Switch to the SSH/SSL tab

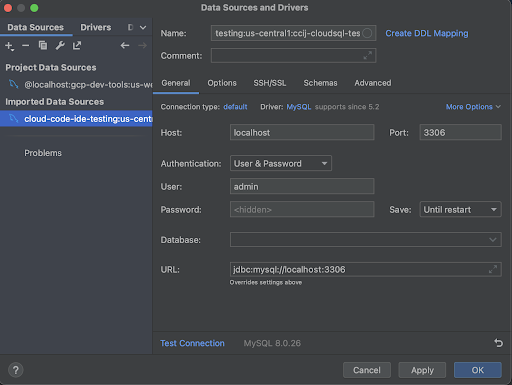[x=270, y=83]
